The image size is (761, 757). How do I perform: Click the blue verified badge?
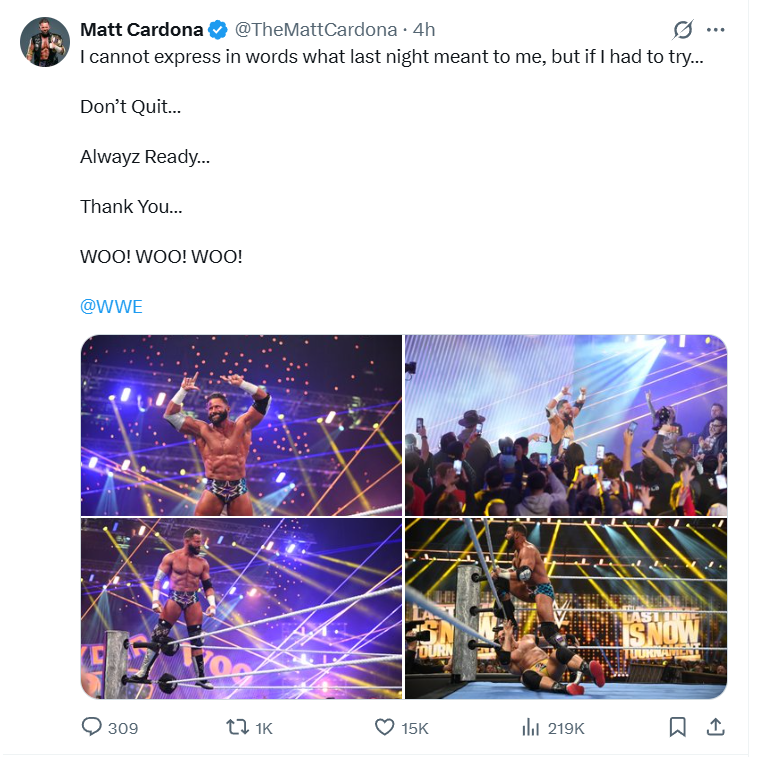click(217, 30)
